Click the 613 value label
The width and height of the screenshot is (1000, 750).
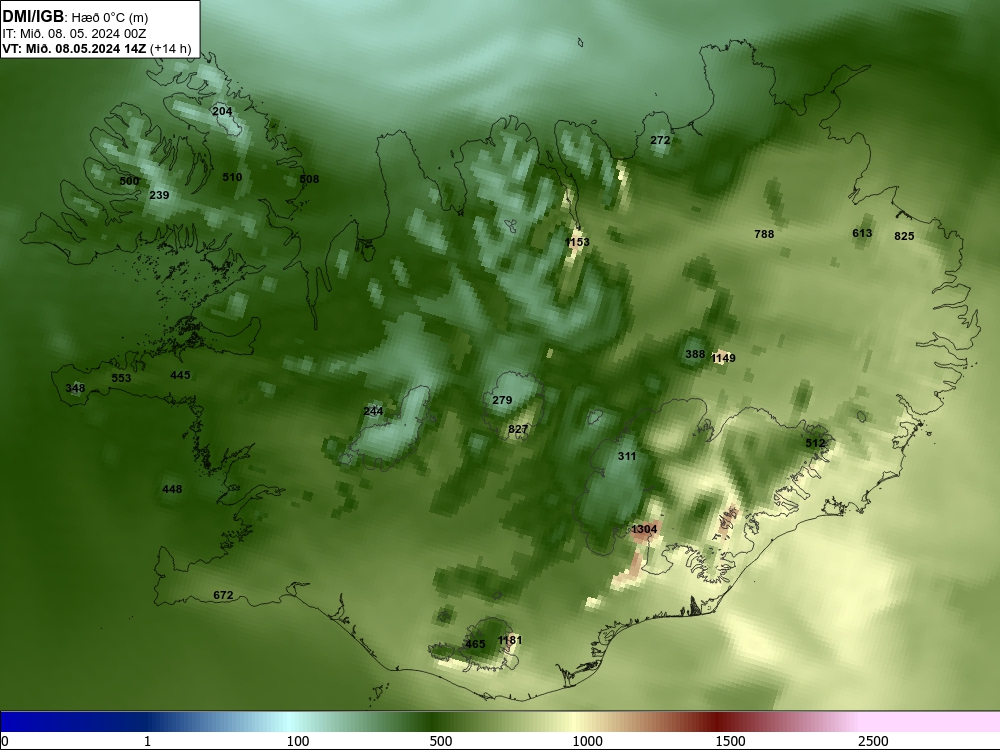(x=862, y=233)
